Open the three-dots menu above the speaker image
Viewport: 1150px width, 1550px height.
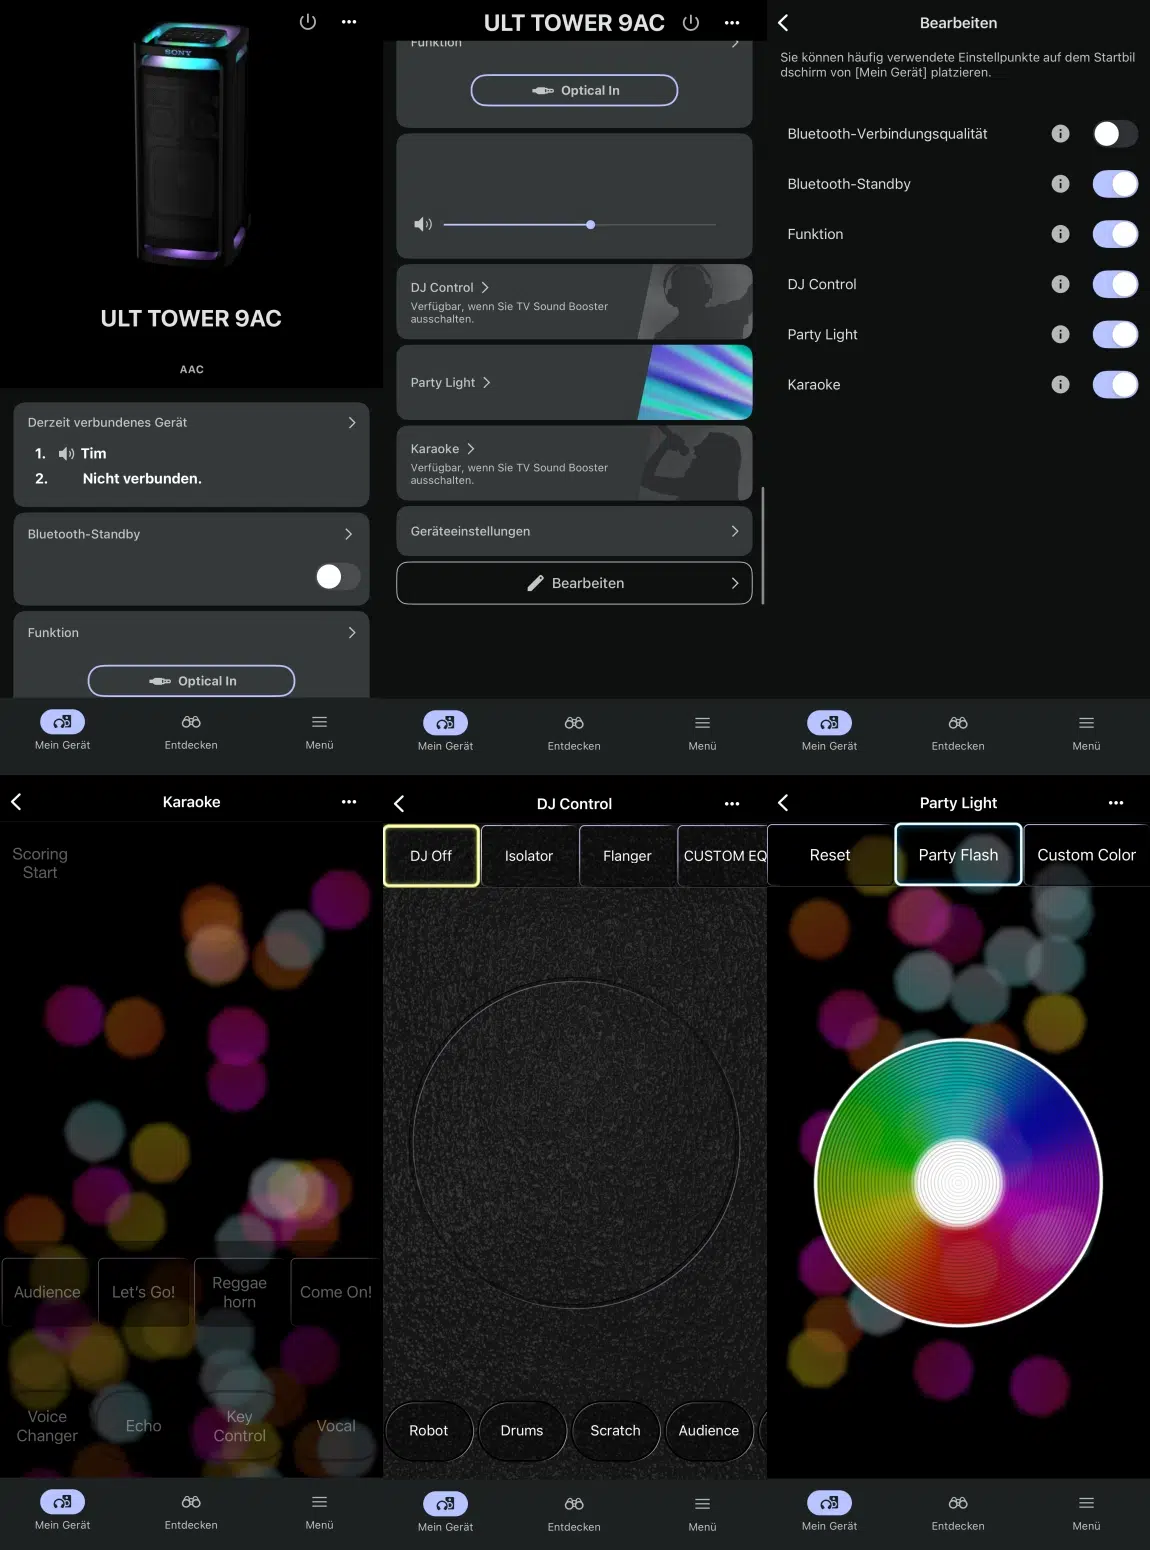pyautogui.click(x=349, y=22)
